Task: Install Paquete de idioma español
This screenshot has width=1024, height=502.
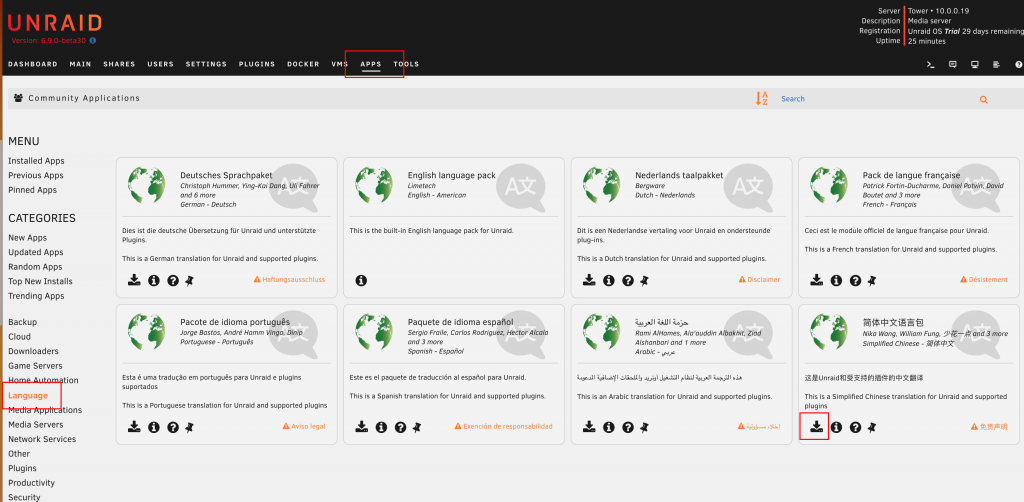Action: [x=362, y=427]
